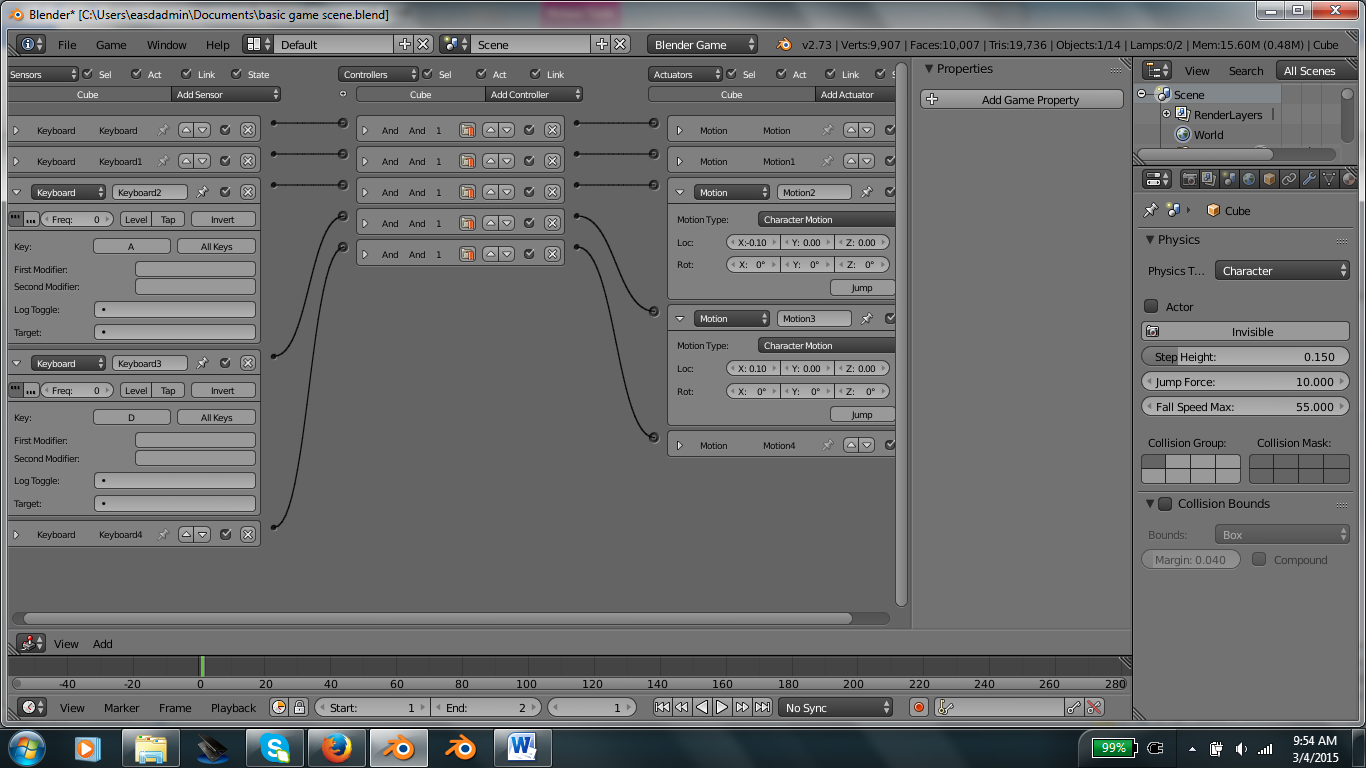Move the Keyboard1 sensor down
Screen dimensions: 1366x768
point(202,161)
